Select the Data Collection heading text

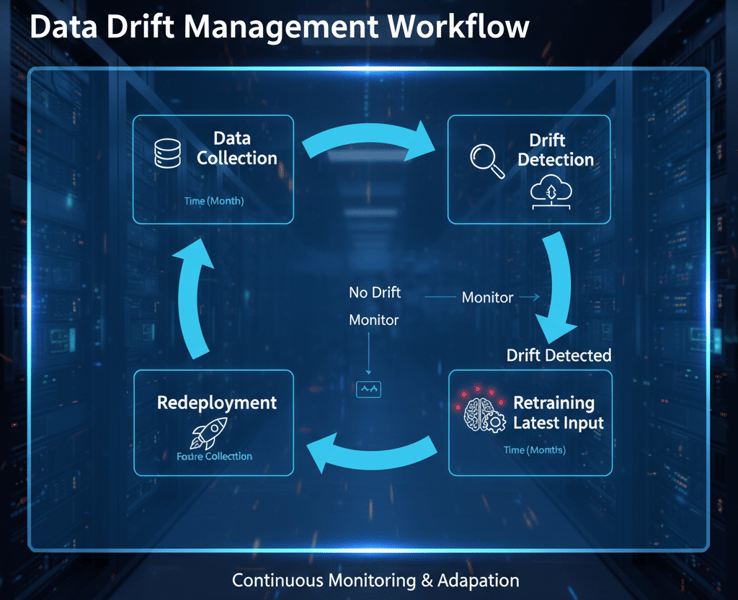[x=236, y=148]
